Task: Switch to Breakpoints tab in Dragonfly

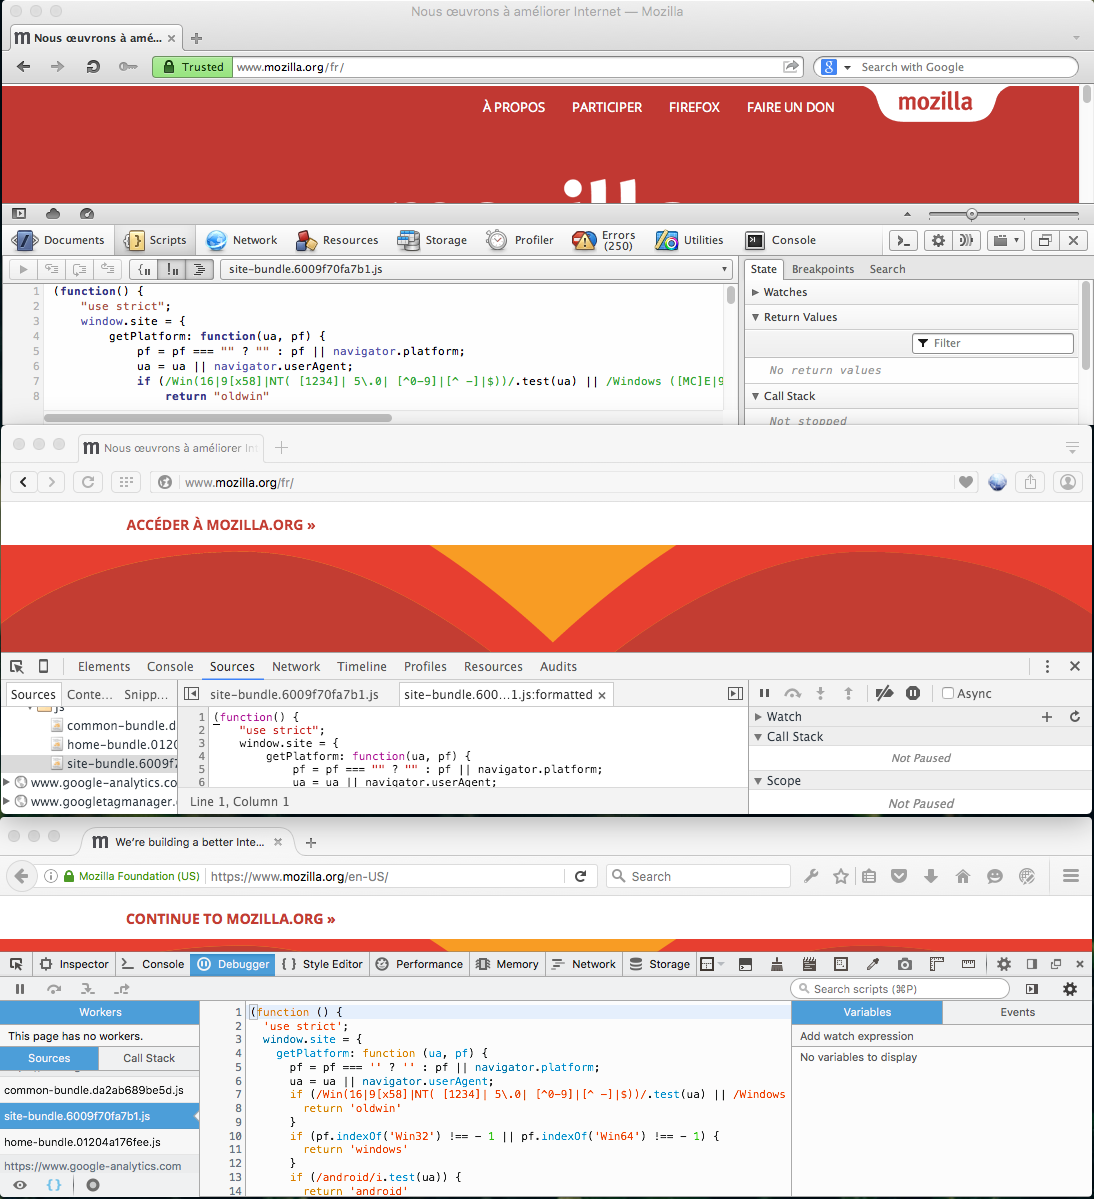Action: coord(823,269)
